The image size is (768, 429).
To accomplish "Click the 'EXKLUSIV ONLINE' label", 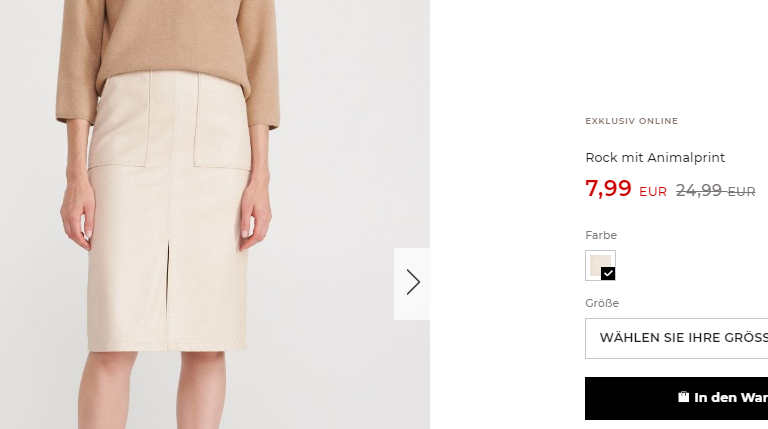I will [631, 121].
